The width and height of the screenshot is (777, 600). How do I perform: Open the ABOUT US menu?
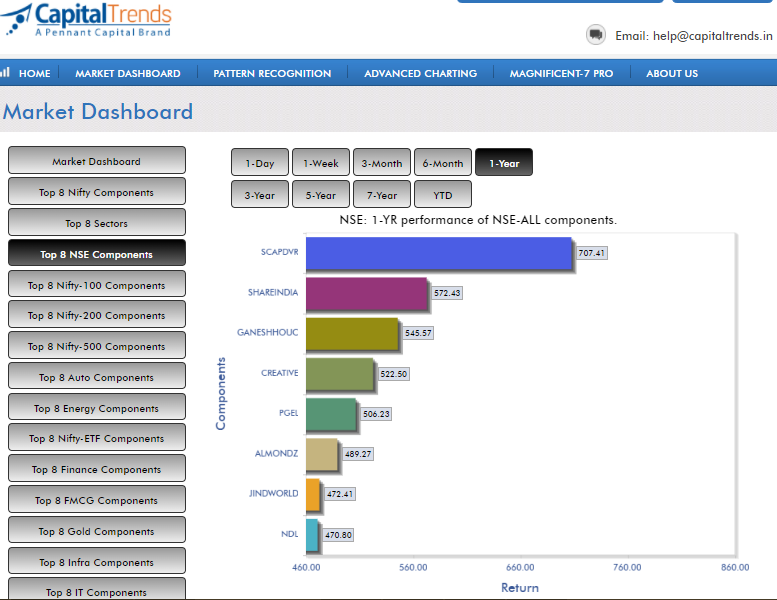[x=672, y=73]
